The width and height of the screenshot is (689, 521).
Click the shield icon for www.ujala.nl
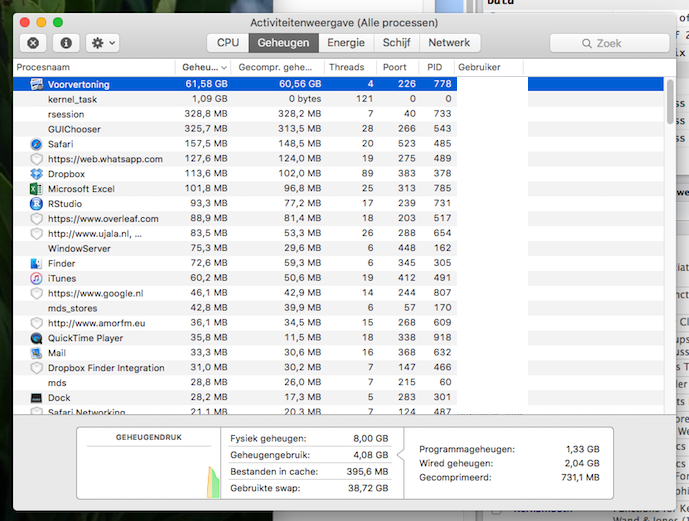point(36,234)
